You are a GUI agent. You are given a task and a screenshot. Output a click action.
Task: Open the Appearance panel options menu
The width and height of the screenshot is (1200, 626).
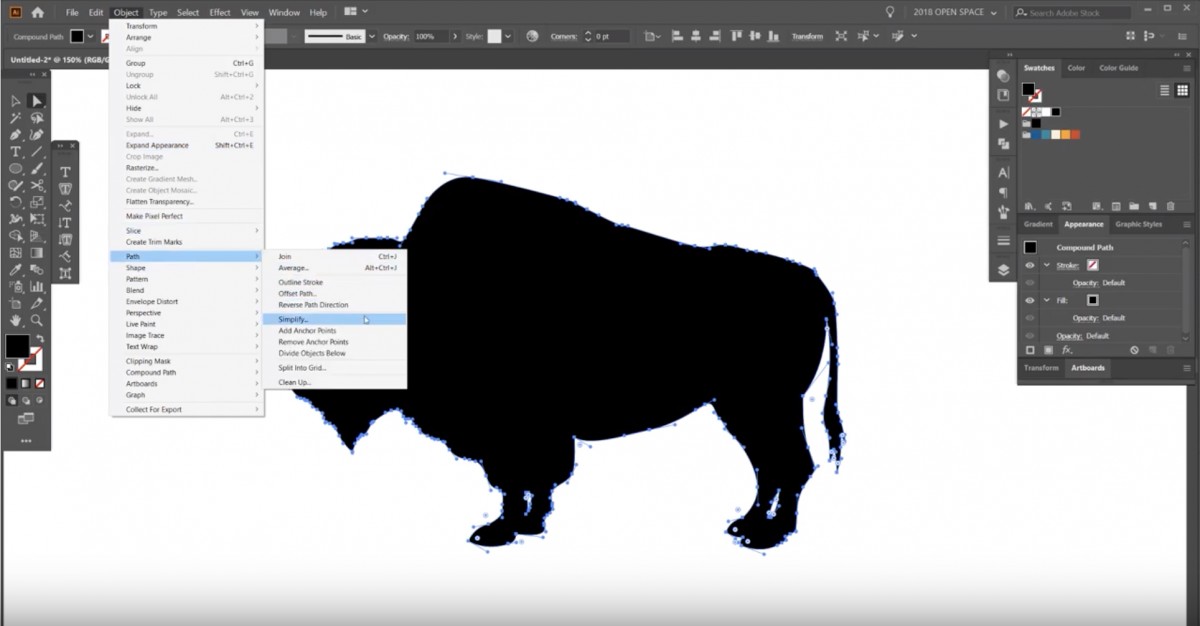(1187, 225)
